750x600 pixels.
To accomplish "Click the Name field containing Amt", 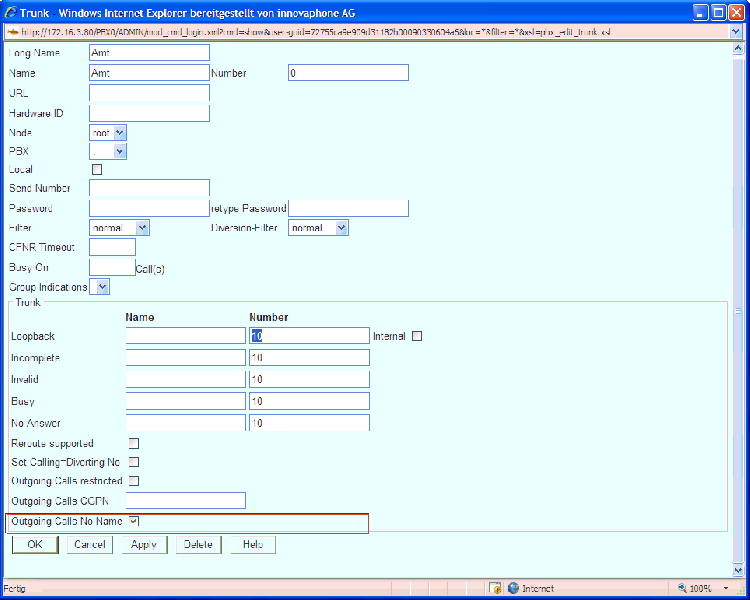I will click(x=149, y=73).
